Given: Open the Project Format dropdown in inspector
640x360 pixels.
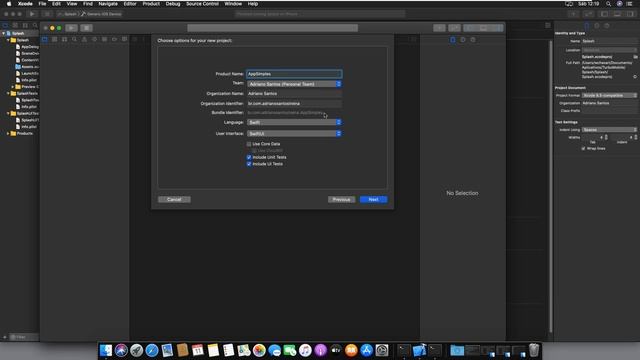Looking at the screenshot, I should (609, 95).
